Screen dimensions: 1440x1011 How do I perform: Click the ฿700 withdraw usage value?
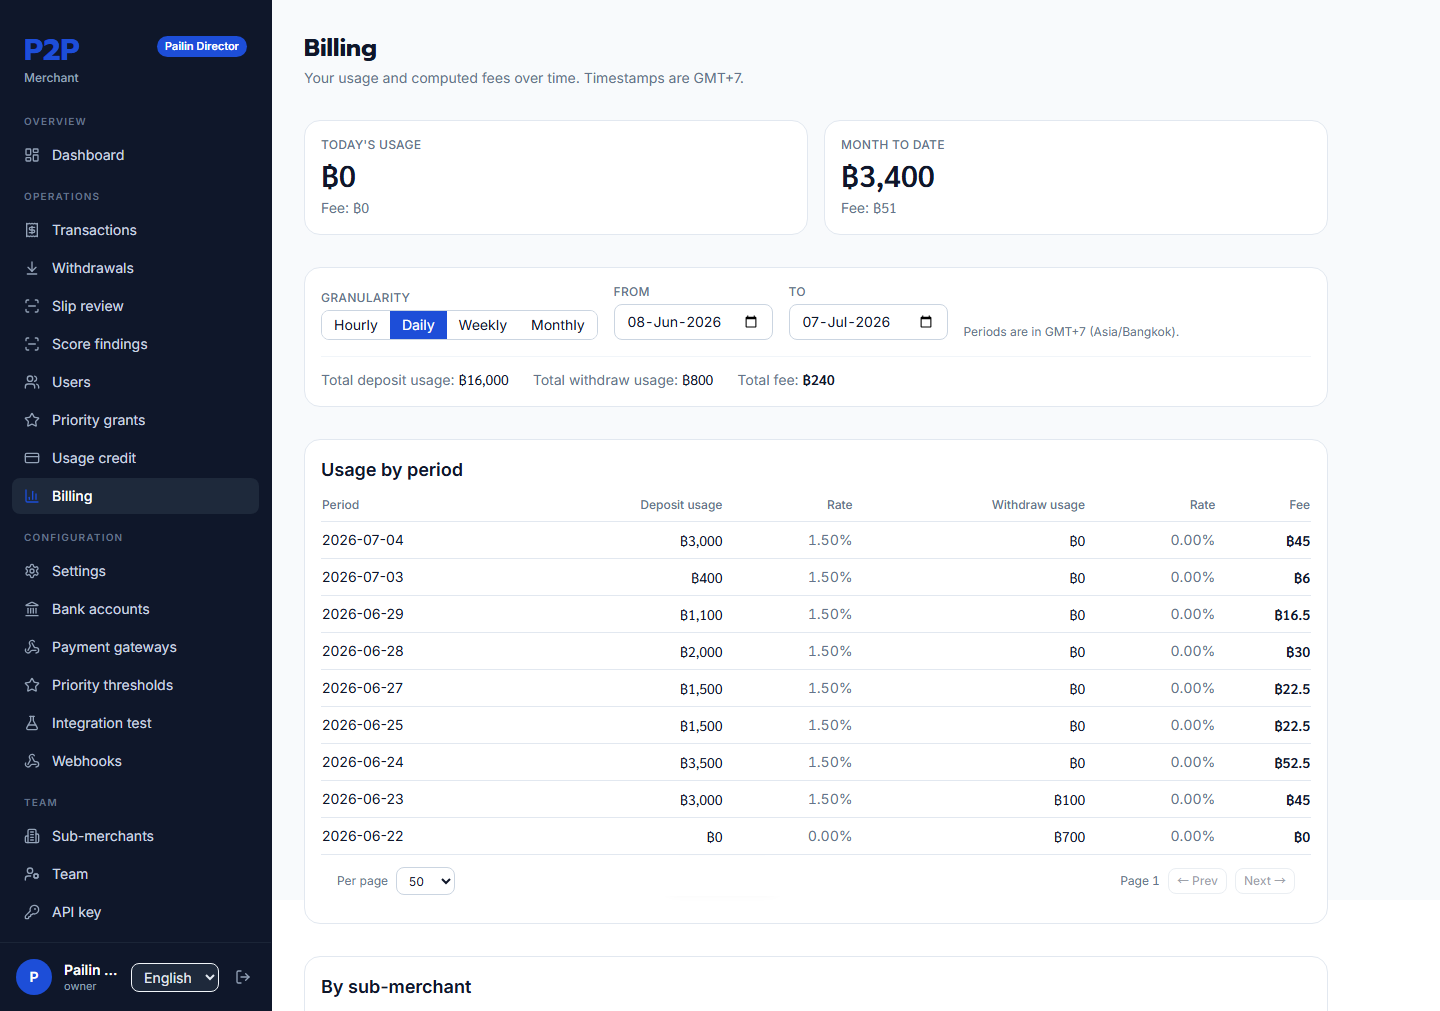1069,837
